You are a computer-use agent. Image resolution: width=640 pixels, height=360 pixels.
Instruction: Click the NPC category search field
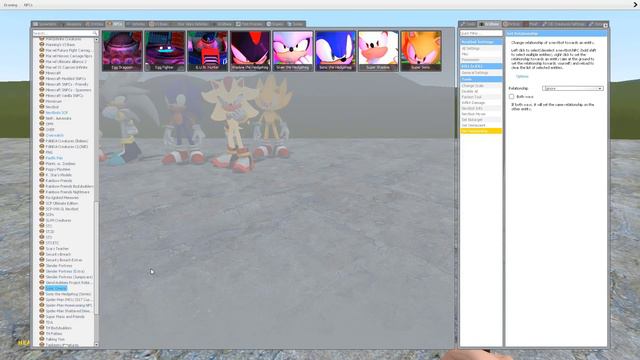65,33
